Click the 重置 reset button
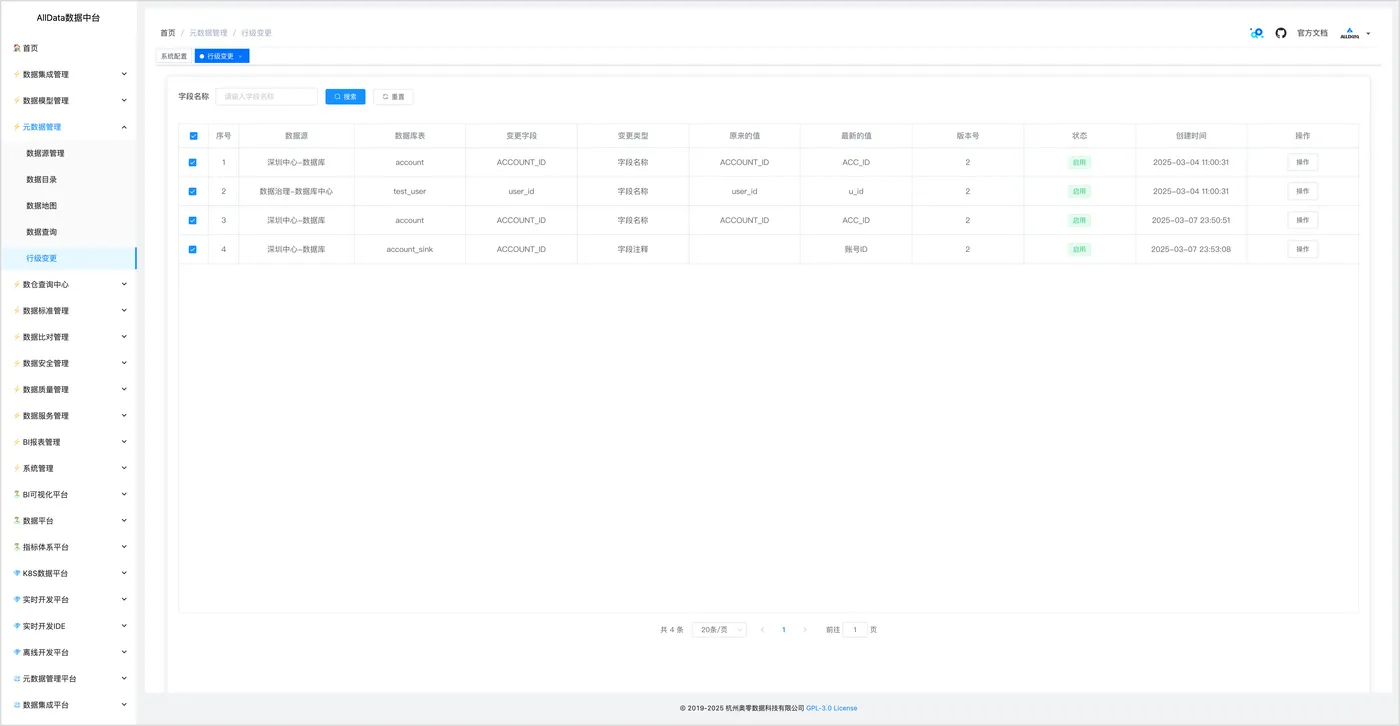 [393, 97]
